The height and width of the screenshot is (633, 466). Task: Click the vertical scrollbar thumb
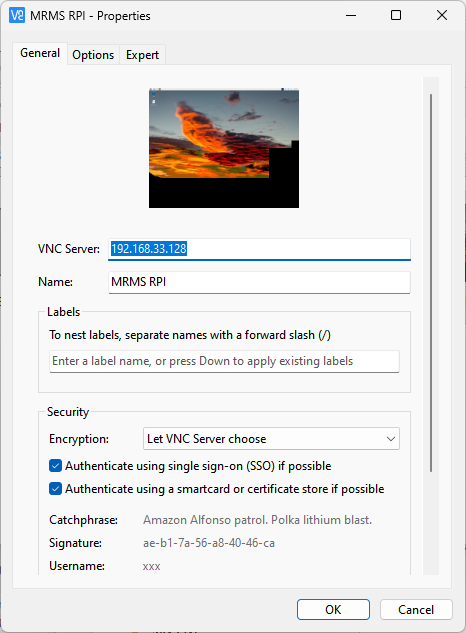431,283
